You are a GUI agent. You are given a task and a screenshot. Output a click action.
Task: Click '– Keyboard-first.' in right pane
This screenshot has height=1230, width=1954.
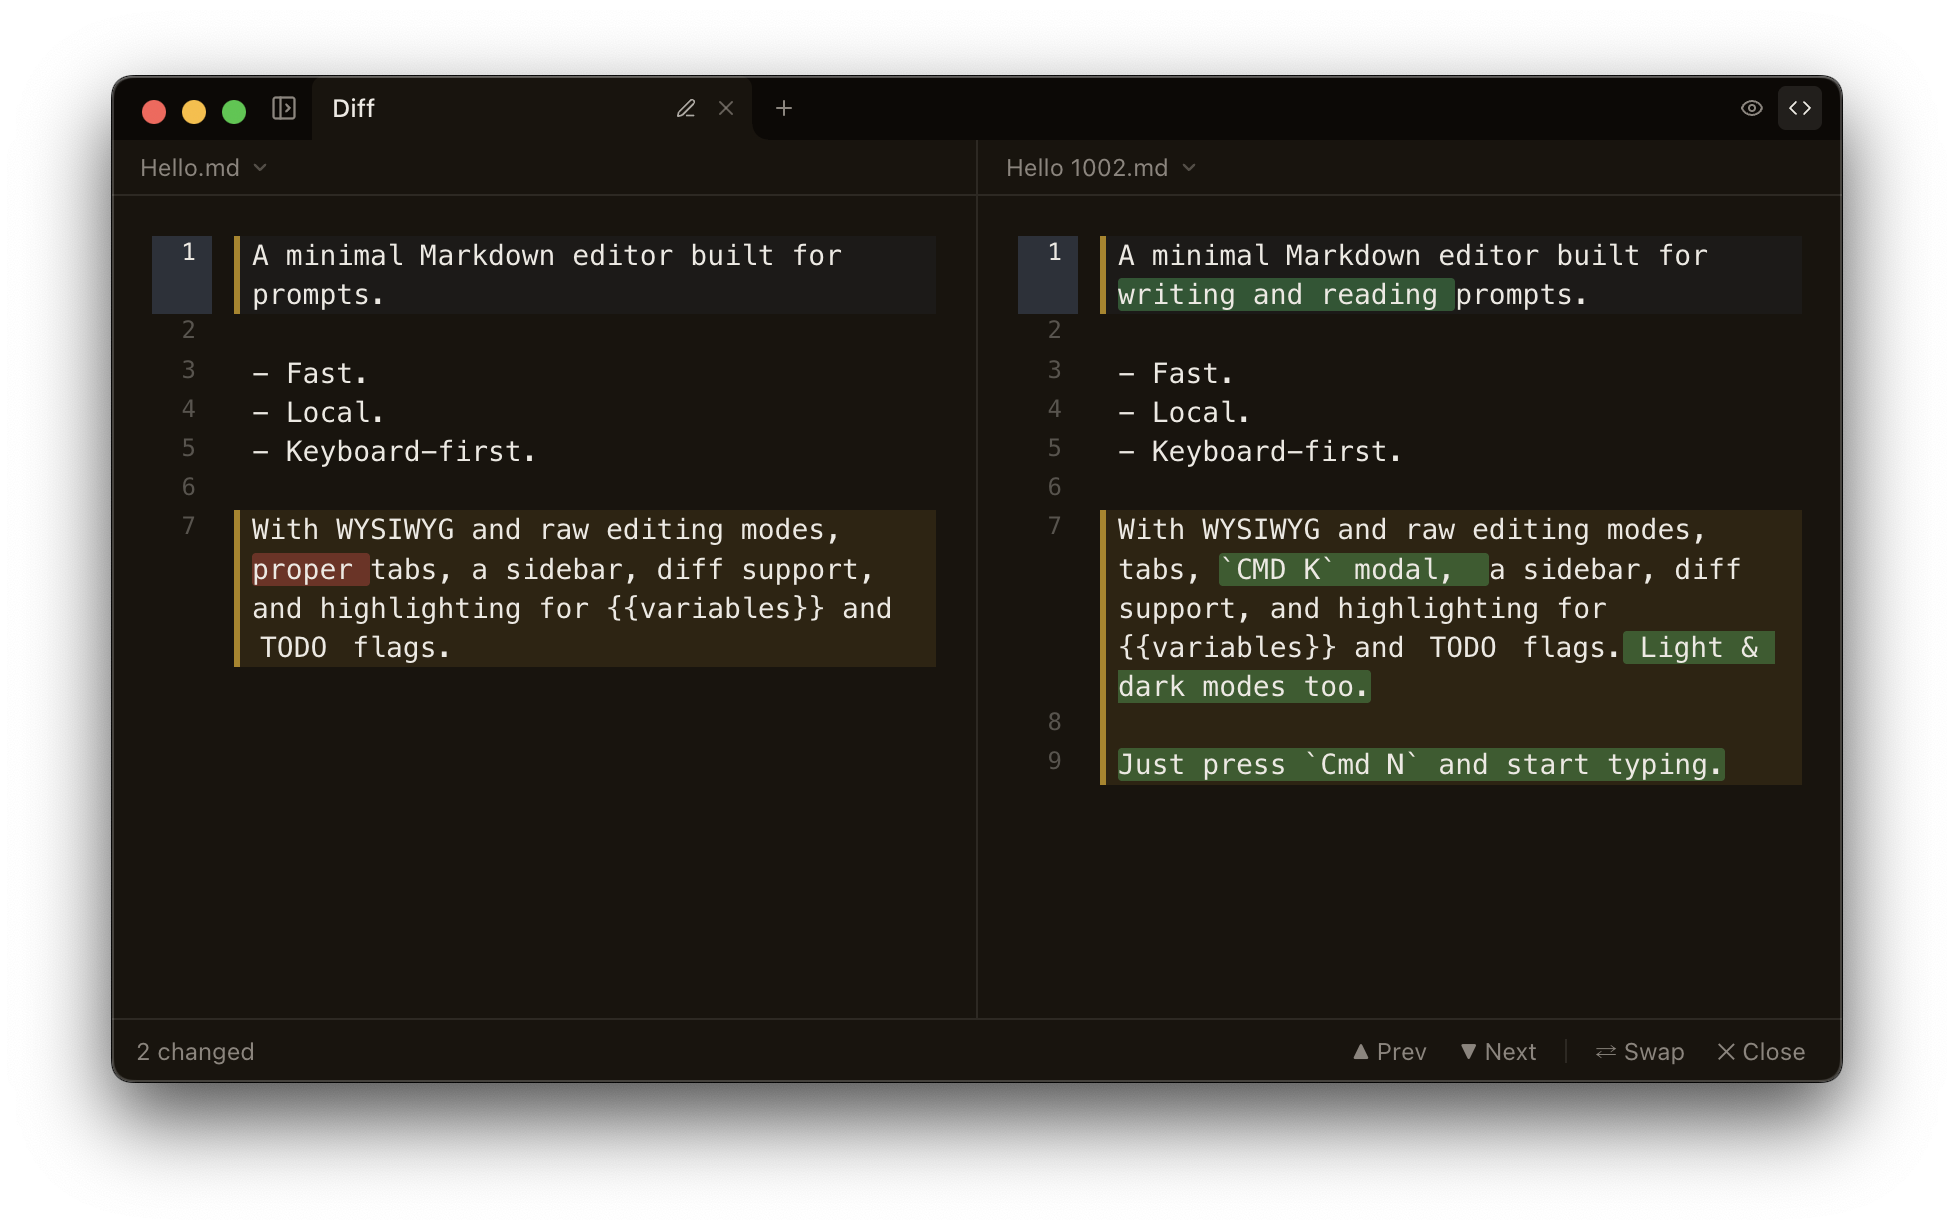(x=1260, y=452)
